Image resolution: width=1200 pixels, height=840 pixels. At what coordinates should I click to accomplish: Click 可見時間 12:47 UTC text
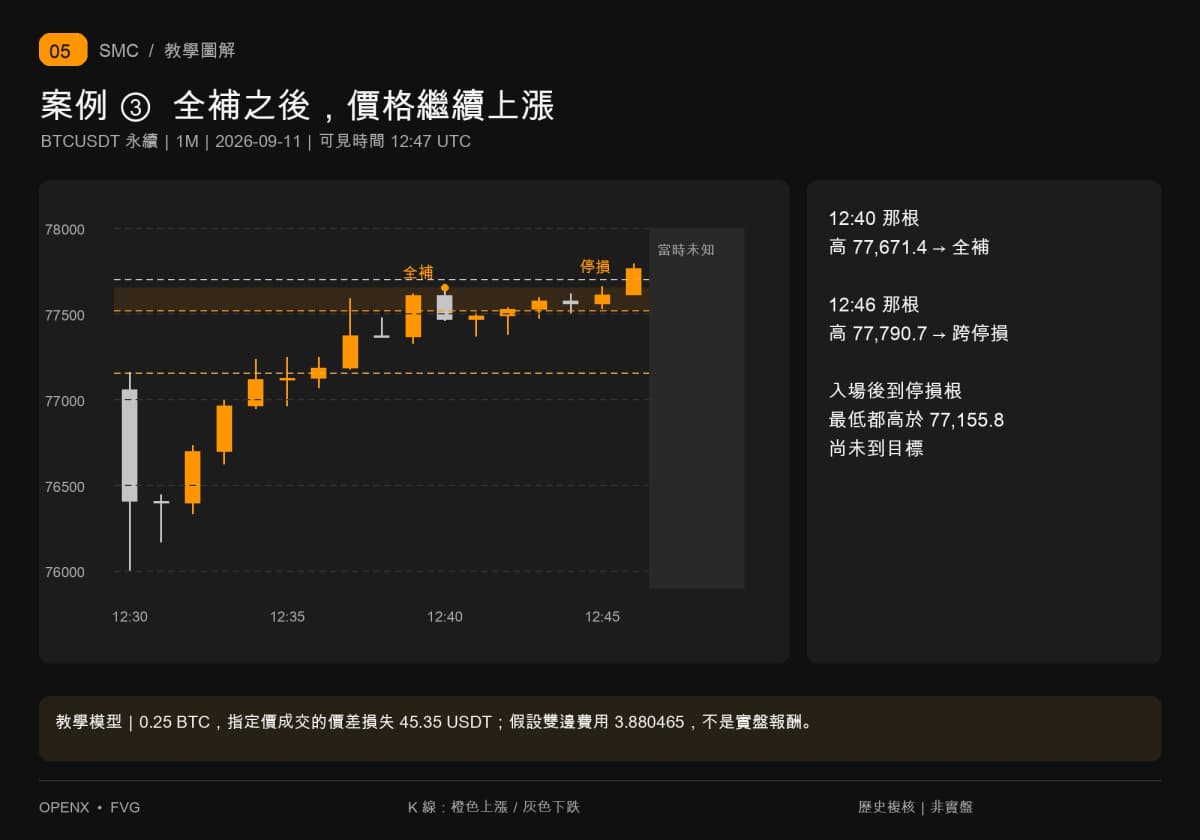click(395, 141)
